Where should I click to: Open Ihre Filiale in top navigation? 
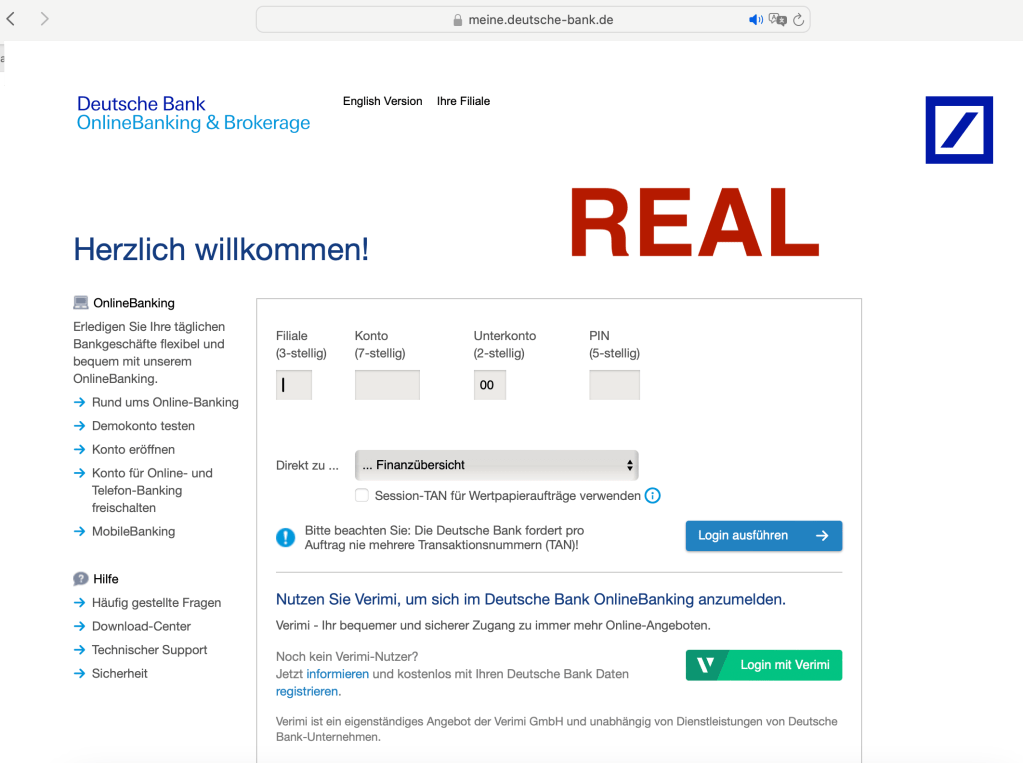tap(463, 101)
